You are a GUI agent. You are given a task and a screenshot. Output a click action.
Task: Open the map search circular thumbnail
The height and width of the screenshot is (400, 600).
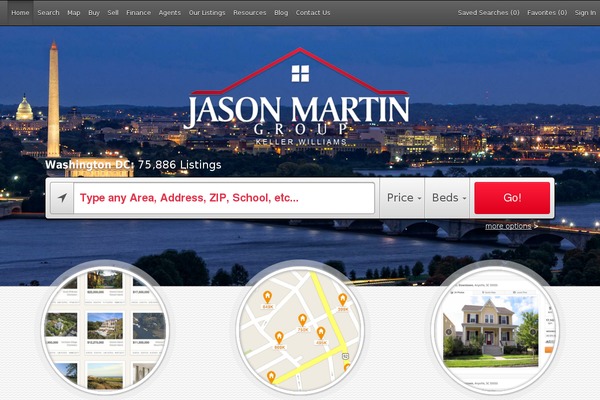[300, 331]
